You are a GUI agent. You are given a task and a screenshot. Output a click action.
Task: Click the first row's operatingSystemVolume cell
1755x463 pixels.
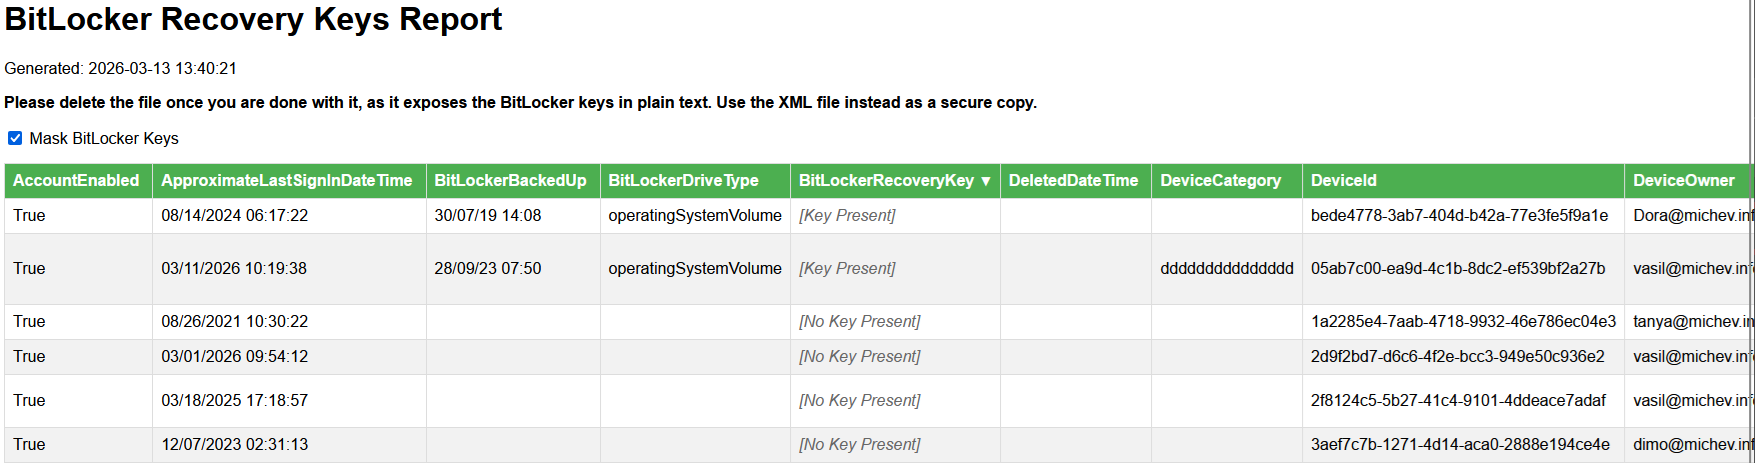[695, 216]
